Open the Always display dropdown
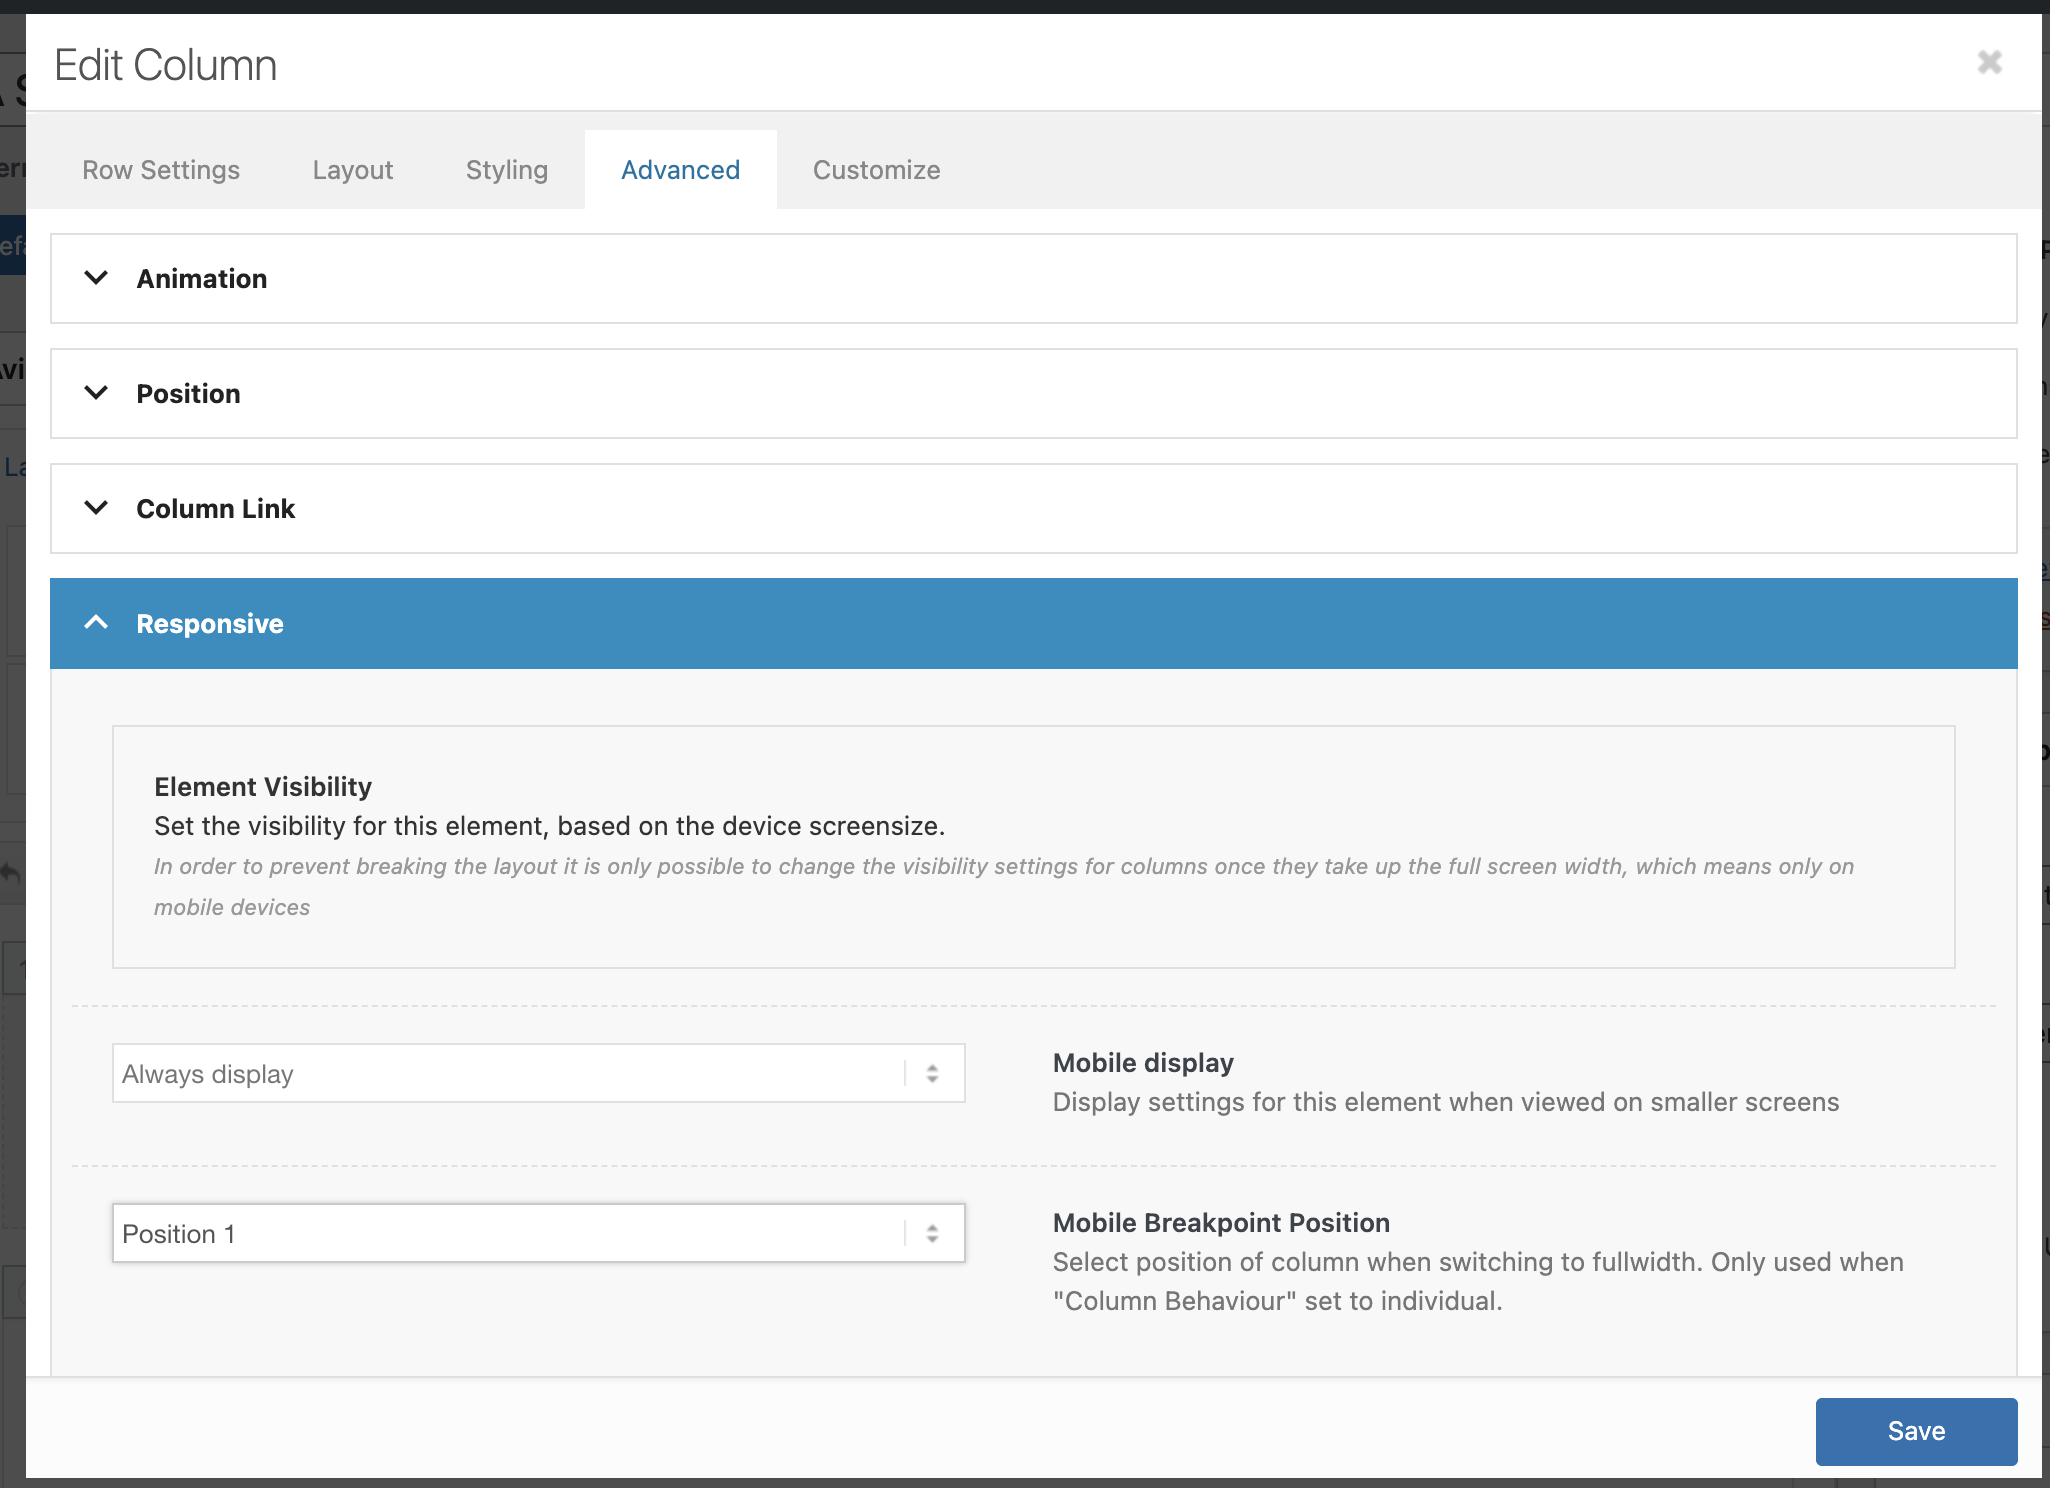This screenshot has height=1488, width=2050. pos(508,1074)
